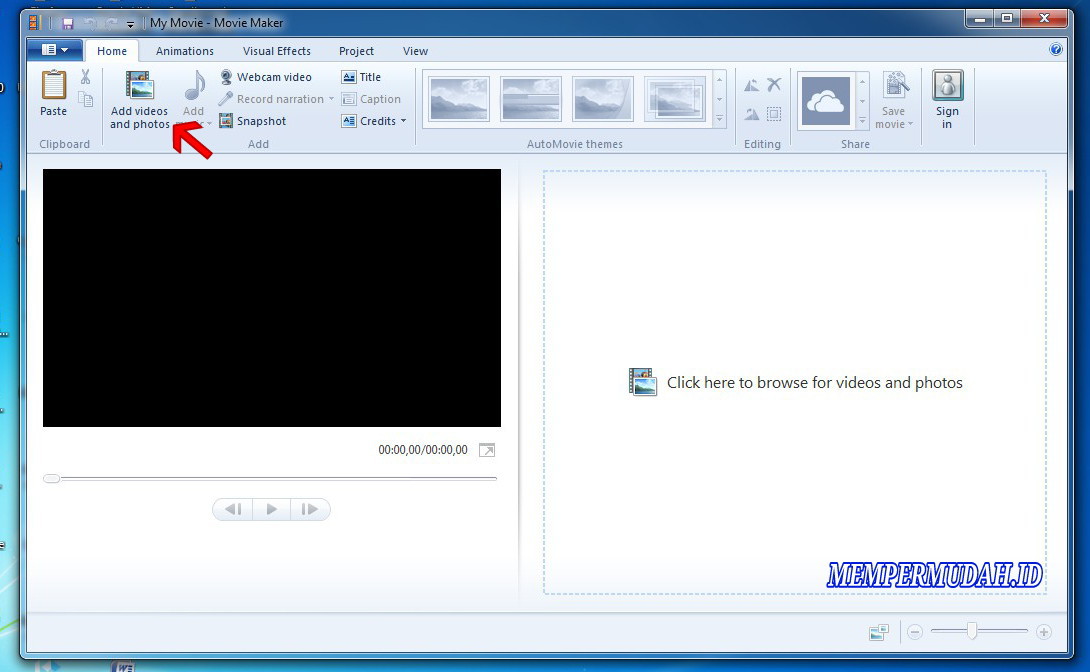The width and height of the screenshot is (1090, 672).
Task: Show previous row of AutoMovie themes
Action: [x=719, y=80]
